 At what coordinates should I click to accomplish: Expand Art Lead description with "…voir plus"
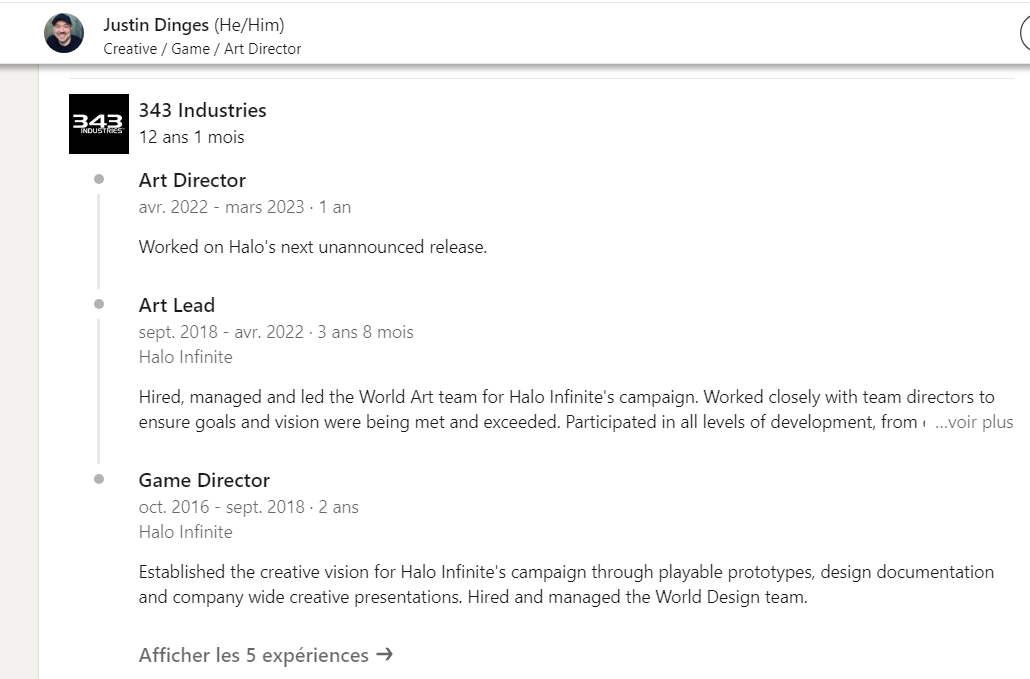(x=973, y=422)
